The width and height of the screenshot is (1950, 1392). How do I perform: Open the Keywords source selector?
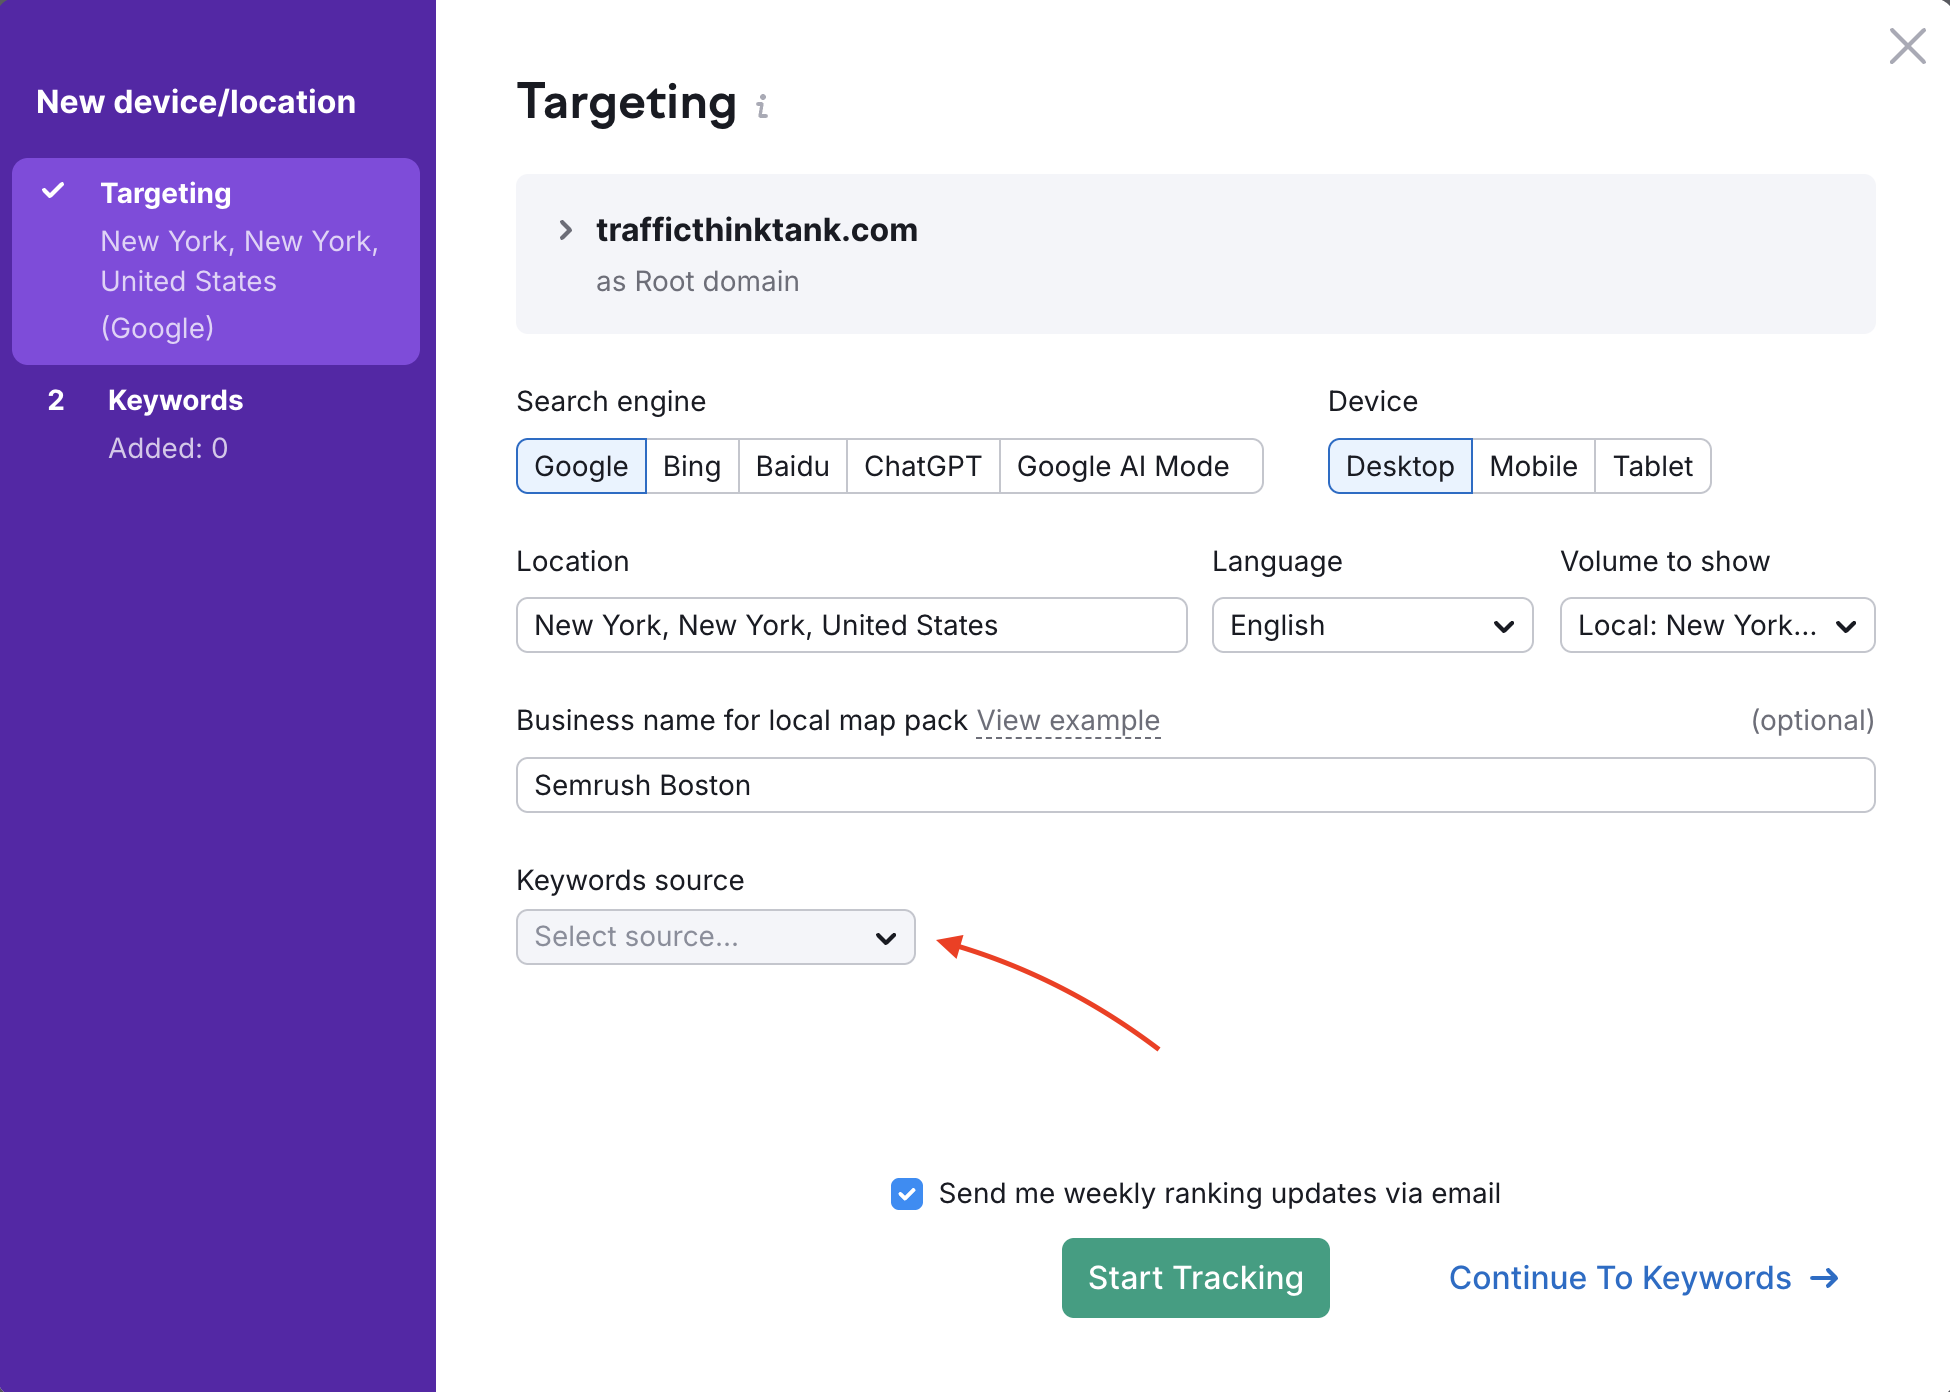tap(714, 937)
